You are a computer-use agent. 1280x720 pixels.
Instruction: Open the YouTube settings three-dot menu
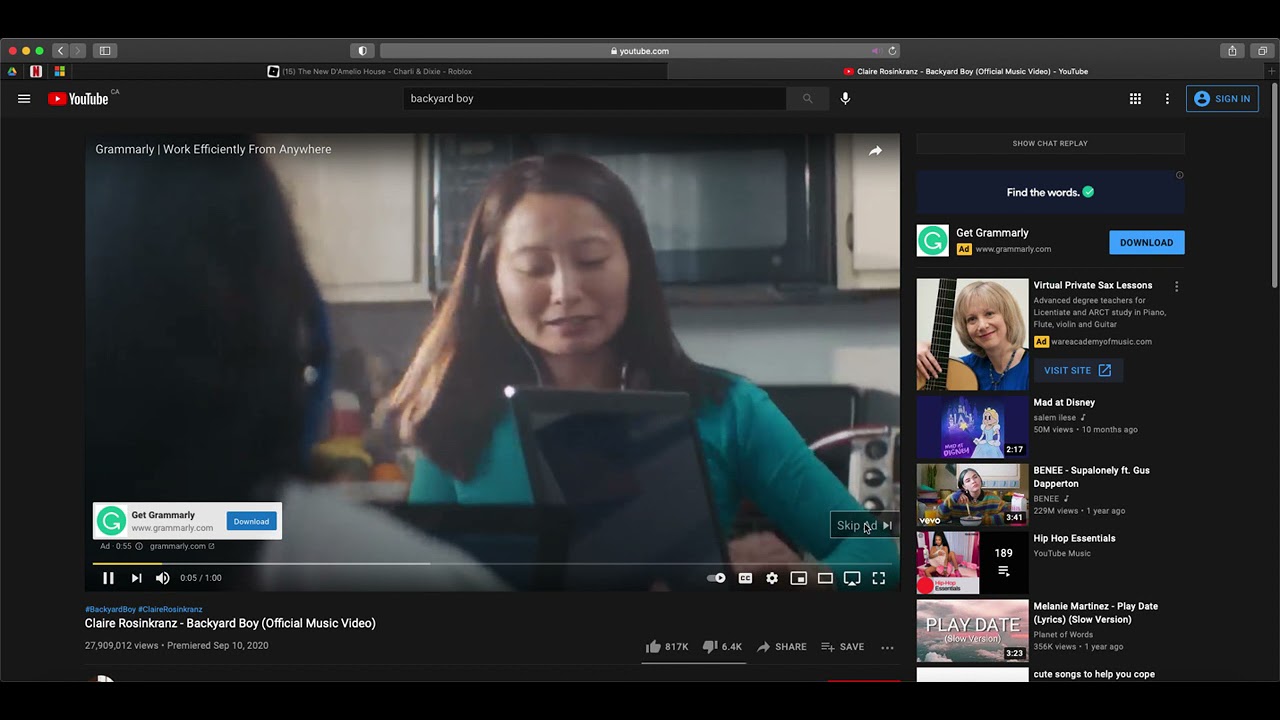(x=1167, y=99)
